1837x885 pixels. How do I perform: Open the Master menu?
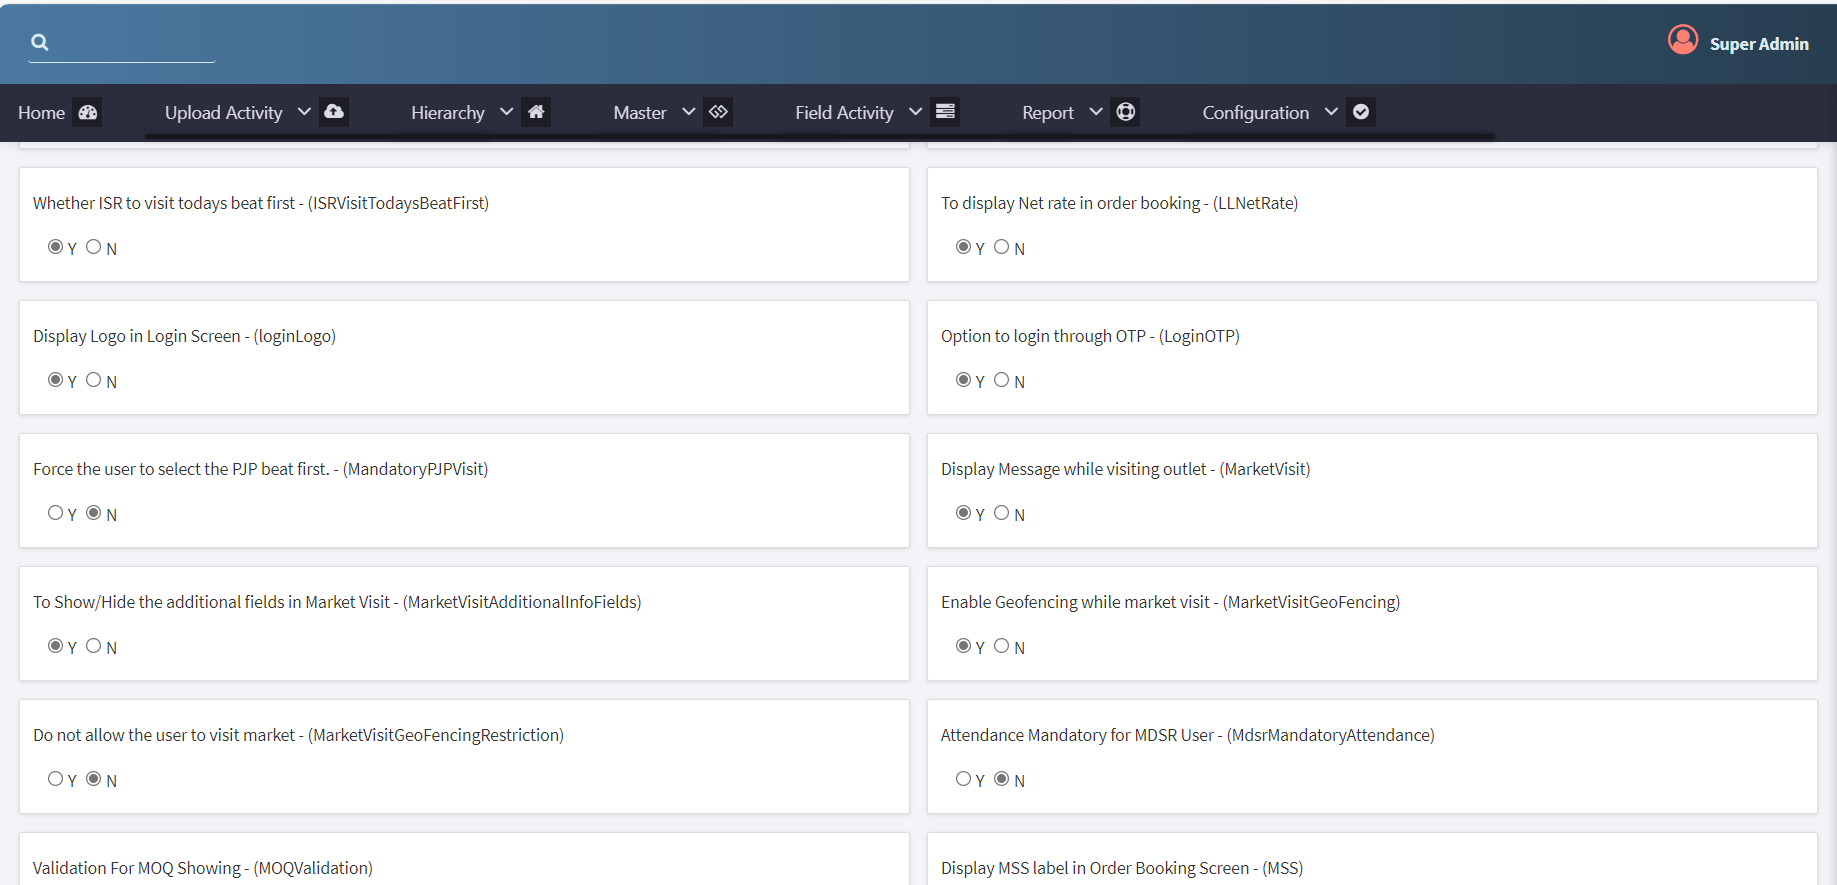tap(640, 113)
